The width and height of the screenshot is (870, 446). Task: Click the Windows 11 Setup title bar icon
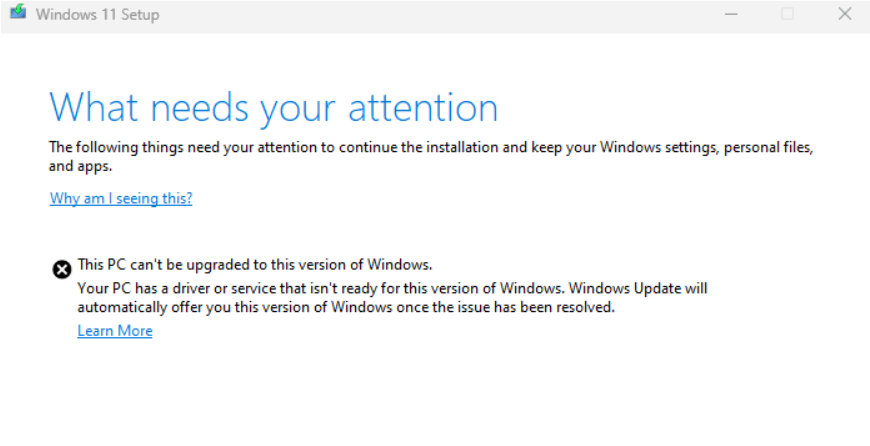pos(18,14)
